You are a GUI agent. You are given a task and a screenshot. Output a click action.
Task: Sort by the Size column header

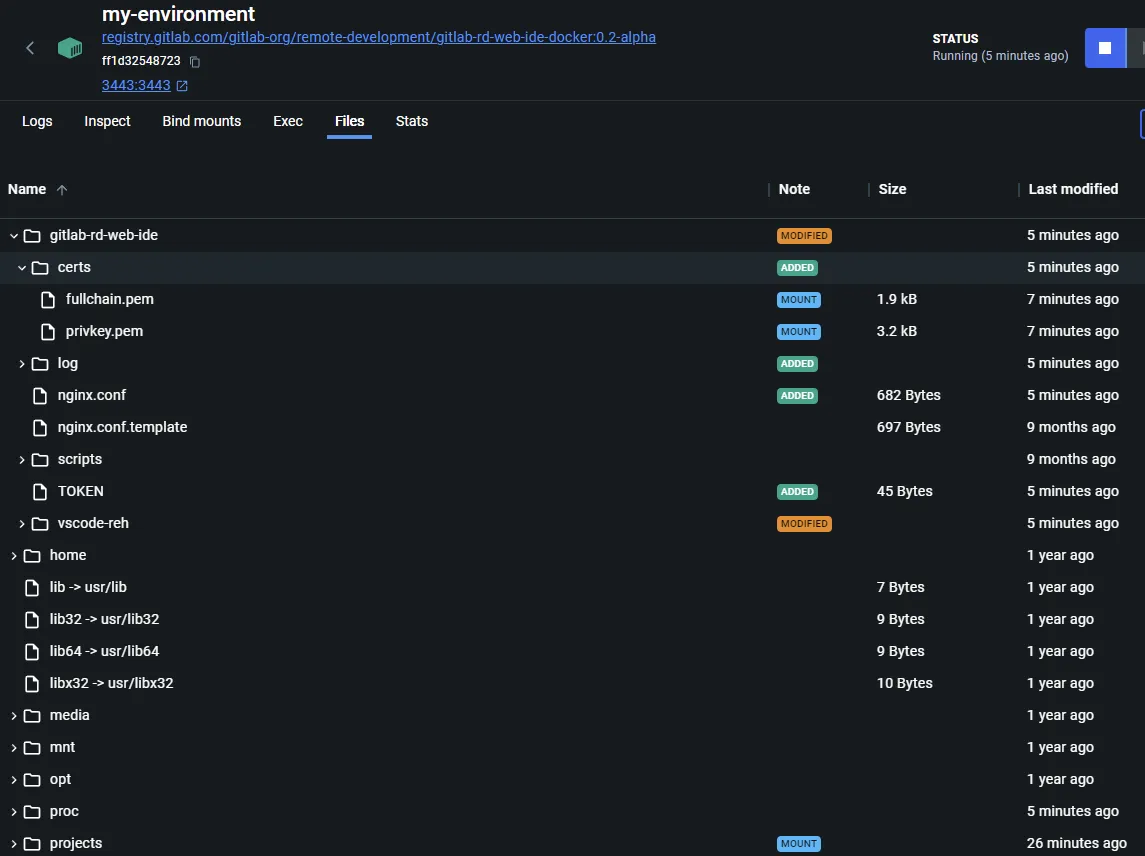click(892, 189)
